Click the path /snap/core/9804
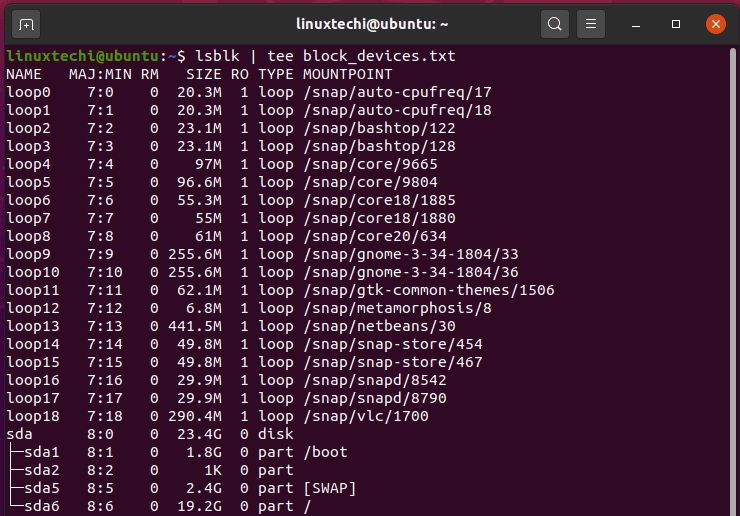Image resolution: width=740 pixels, height=516 pixels. click(x=370, y=182)
